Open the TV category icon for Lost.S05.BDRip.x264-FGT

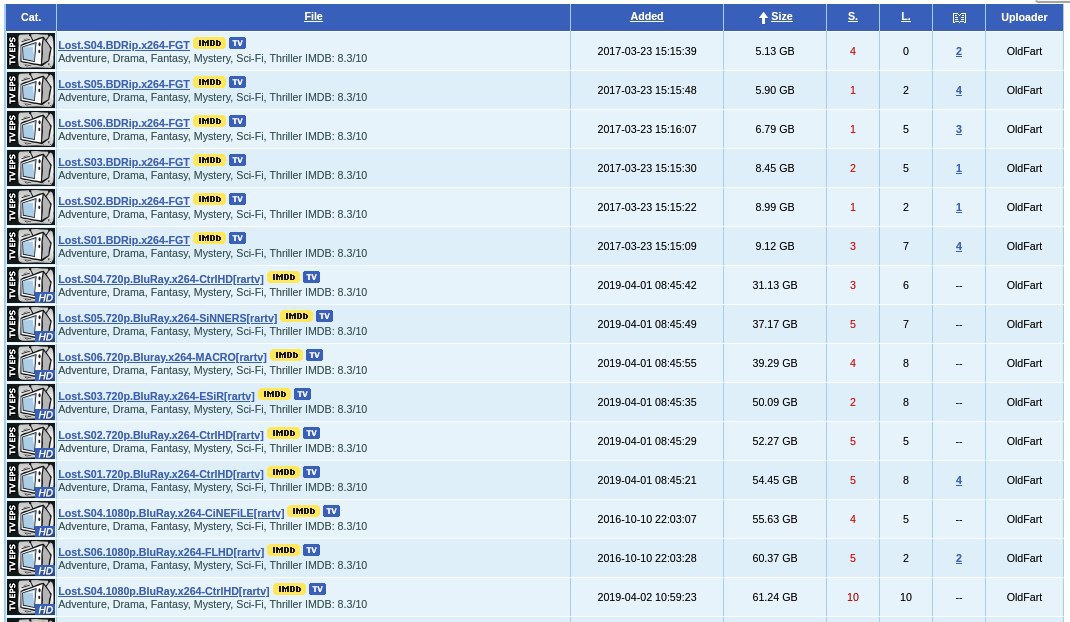[31, 90]
